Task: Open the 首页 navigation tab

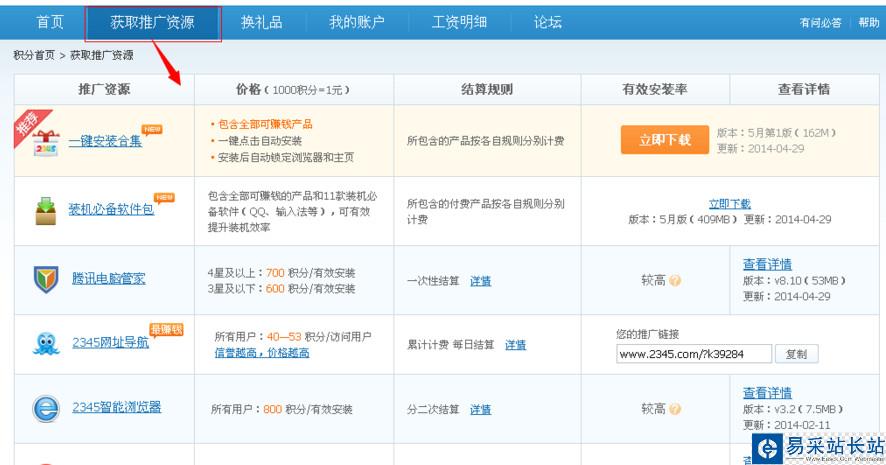Action: 50,22
